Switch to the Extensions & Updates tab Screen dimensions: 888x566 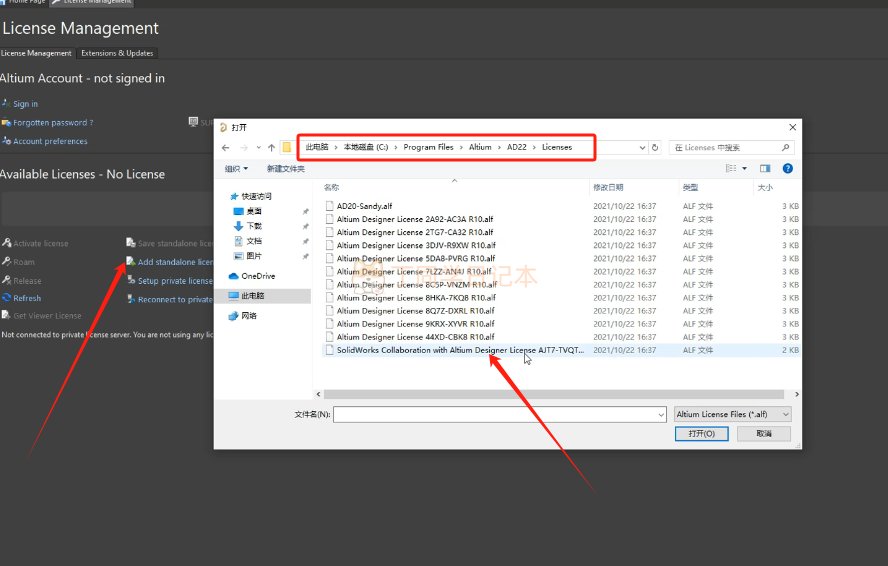point(117,53)
